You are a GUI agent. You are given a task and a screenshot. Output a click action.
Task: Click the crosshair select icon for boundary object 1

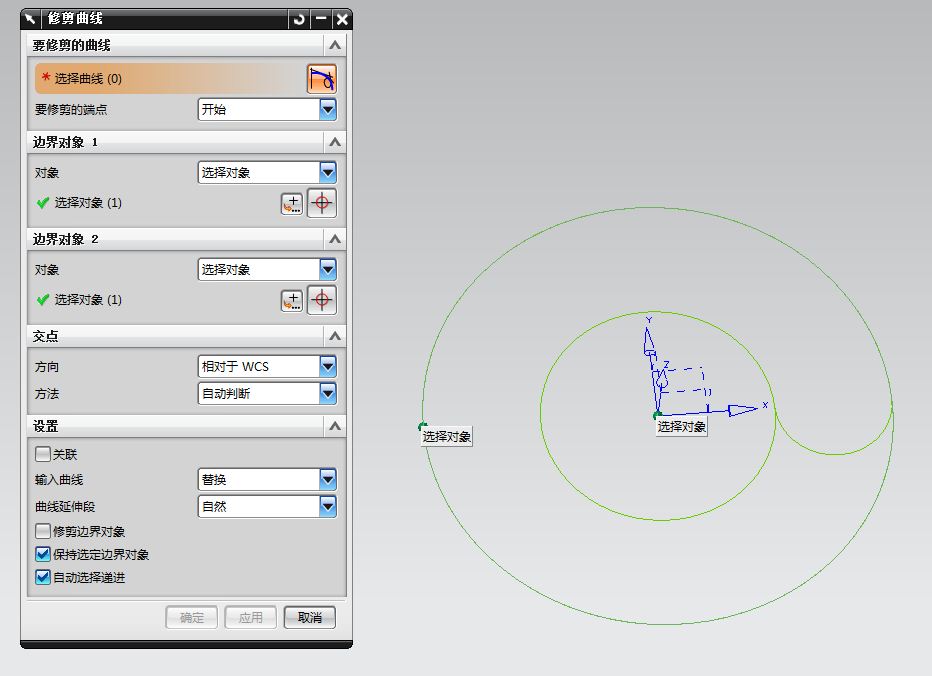(x=322, y=203)
